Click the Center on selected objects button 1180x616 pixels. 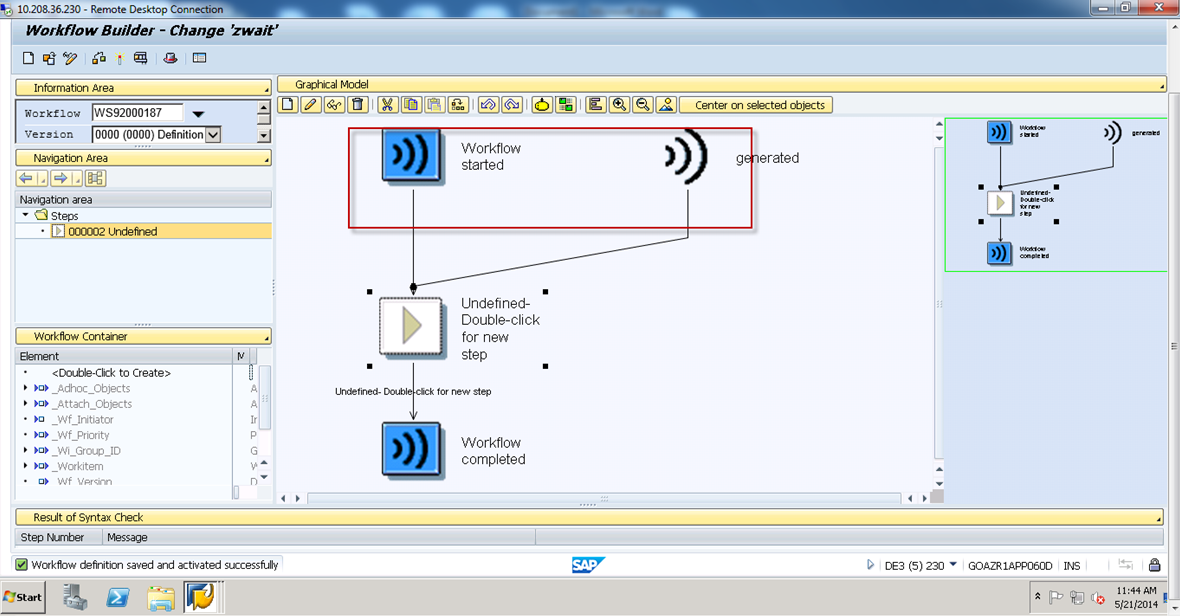(x=756, y=105)
